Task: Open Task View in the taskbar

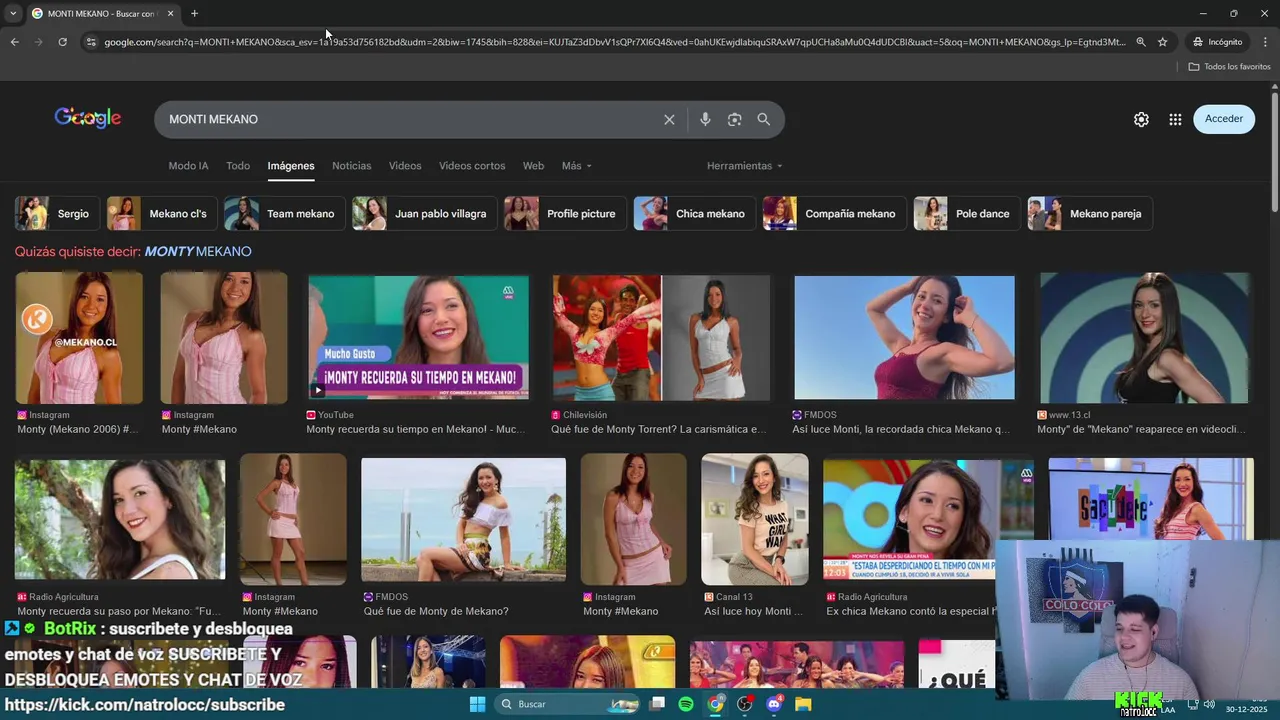Action: pyautogui.click(x=657, y=704)
